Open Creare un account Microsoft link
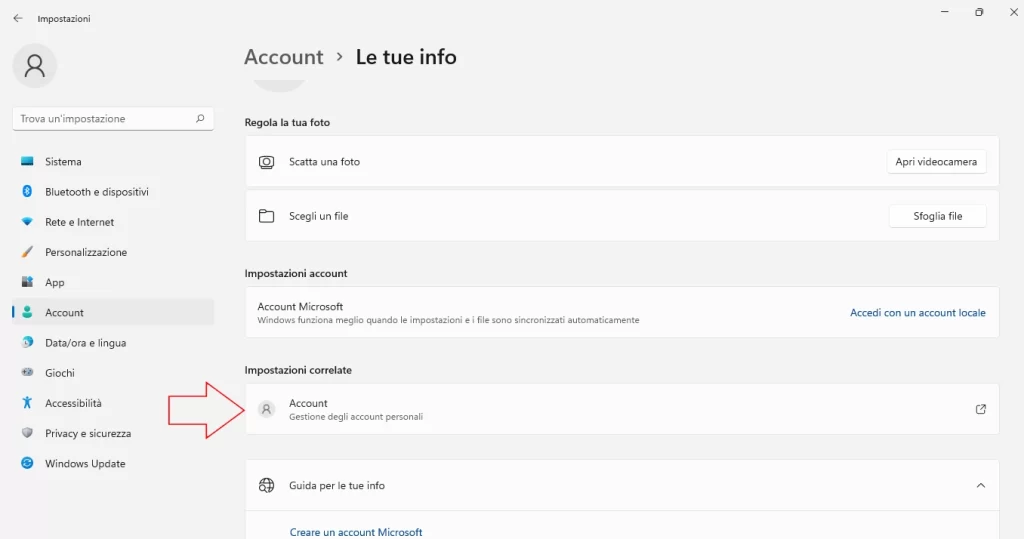 pyautogui.click(x=356, y=532)
